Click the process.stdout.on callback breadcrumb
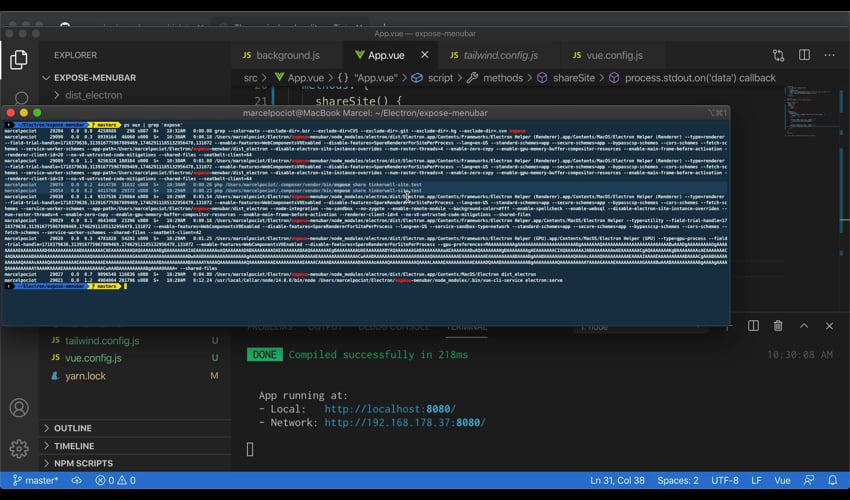The height and width of the screenshot is (500, 850). tap(693, 78)
